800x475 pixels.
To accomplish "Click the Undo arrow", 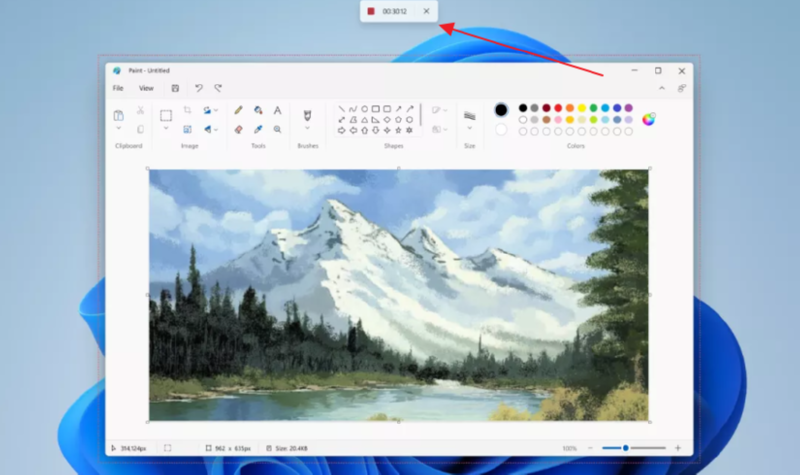I will (199, 88).
